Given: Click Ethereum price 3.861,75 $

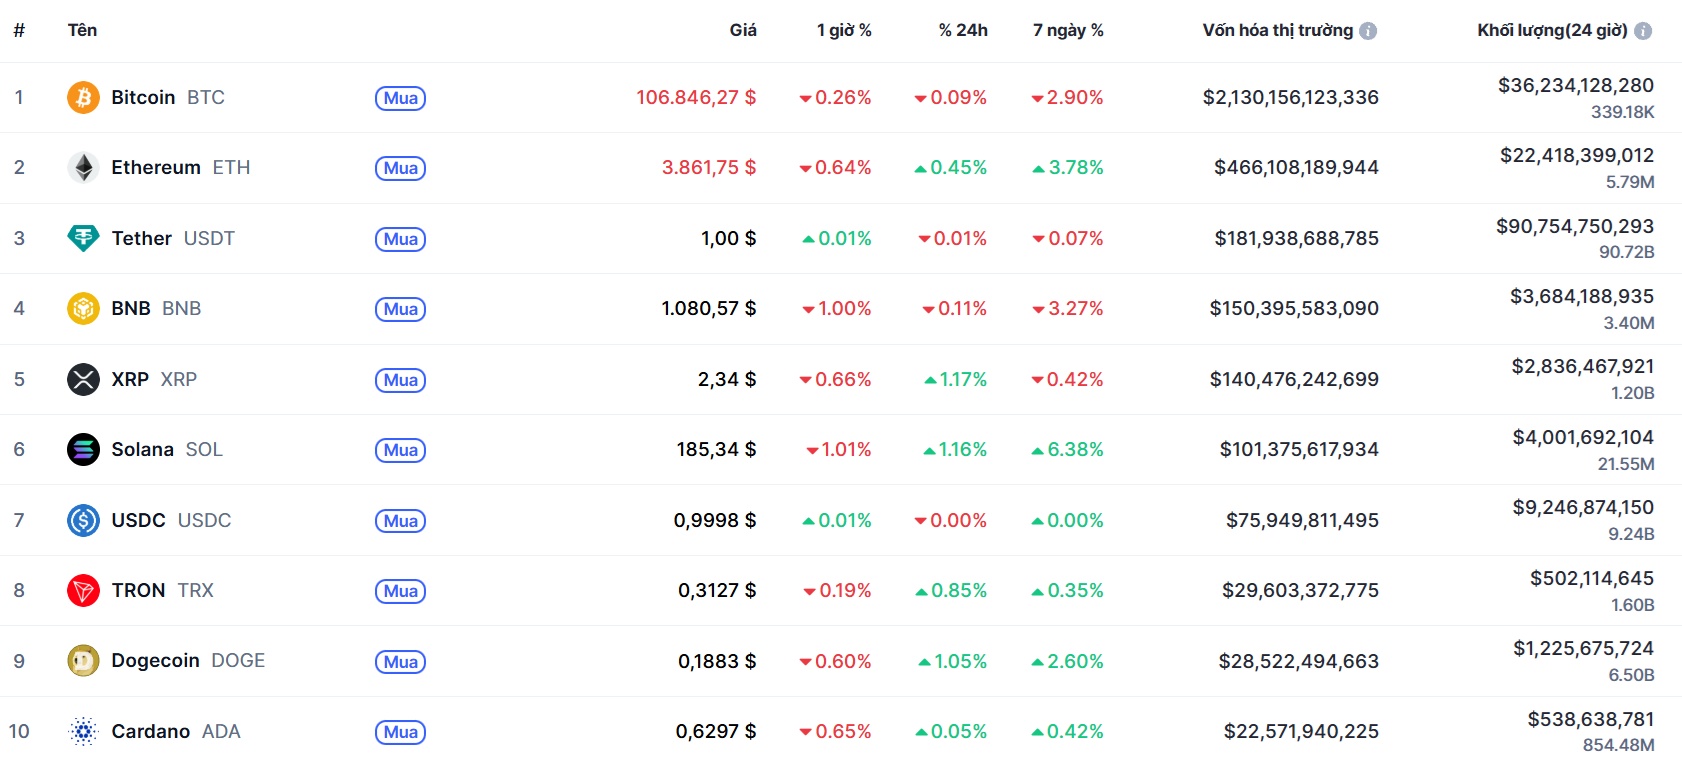Looking at the screenshot, I should [709, 167].
